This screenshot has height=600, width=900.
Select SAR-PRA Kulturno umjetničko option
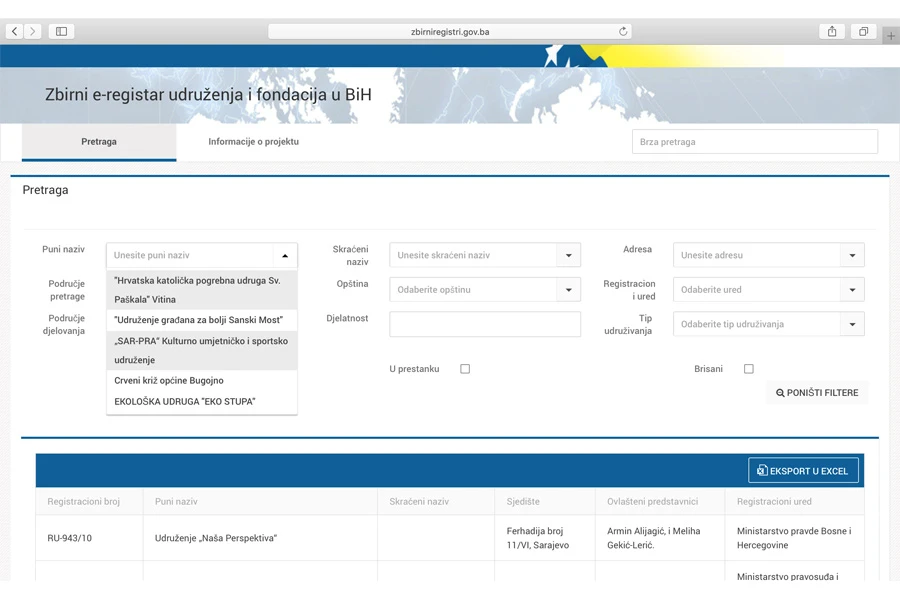202,350
